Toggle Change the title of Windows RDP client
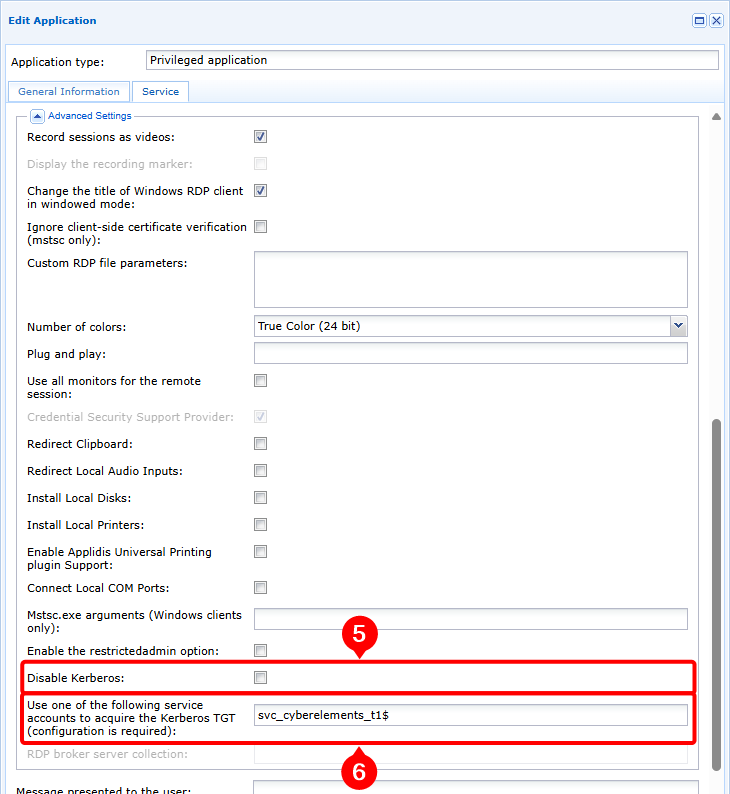This screenshot has width=730, height=794. [260, 191]
